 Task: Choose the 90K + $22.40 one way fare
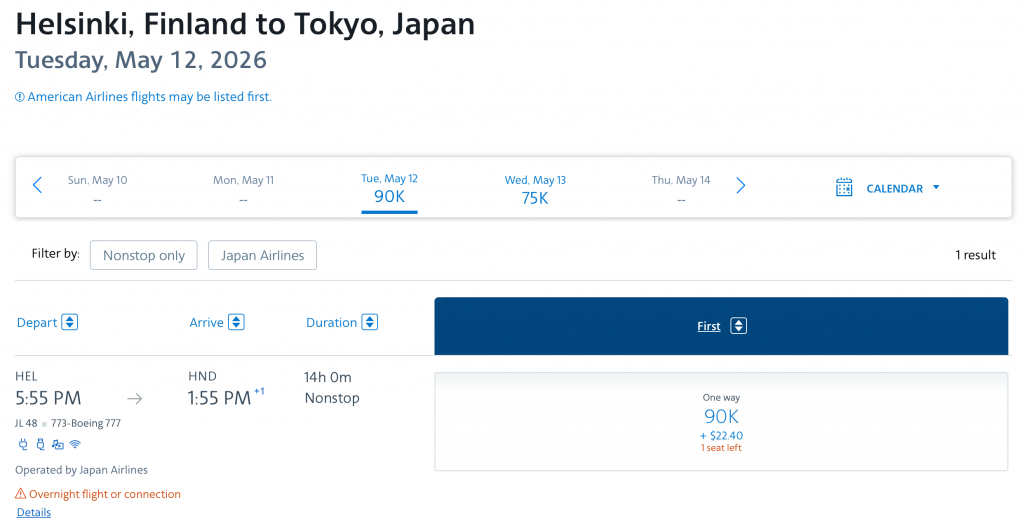(x=721, y=421)
